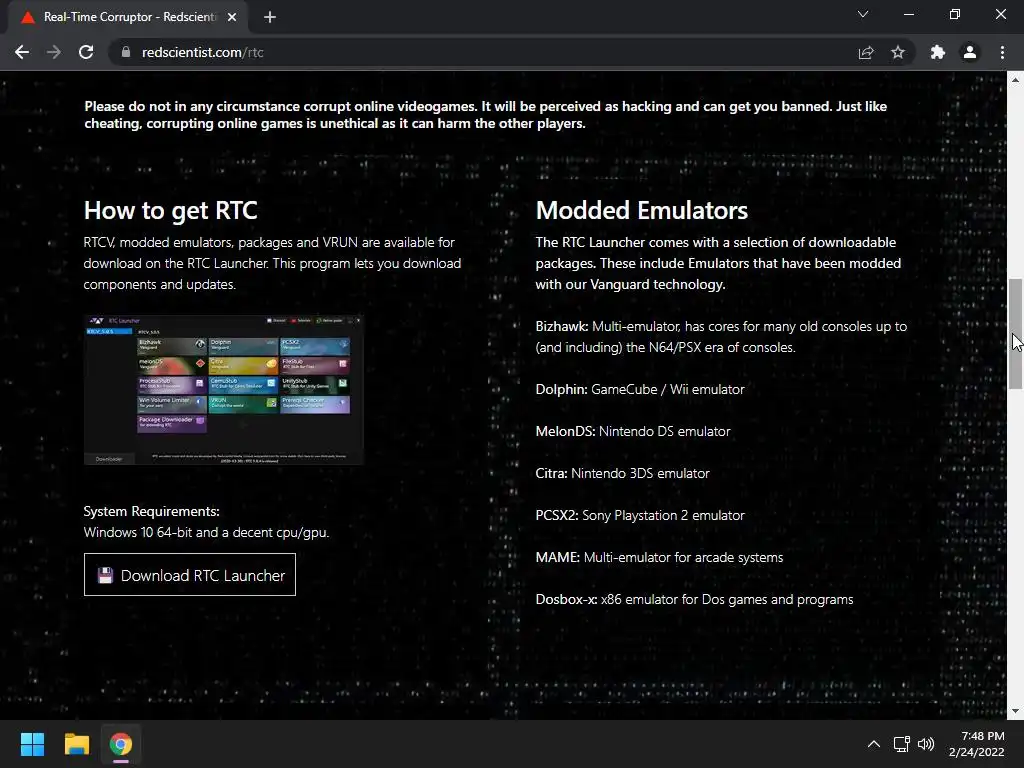This screenshot has width=1024, height=768.
Task: Click the Download RTC Launcher button
Action: [x=189, y=575]
